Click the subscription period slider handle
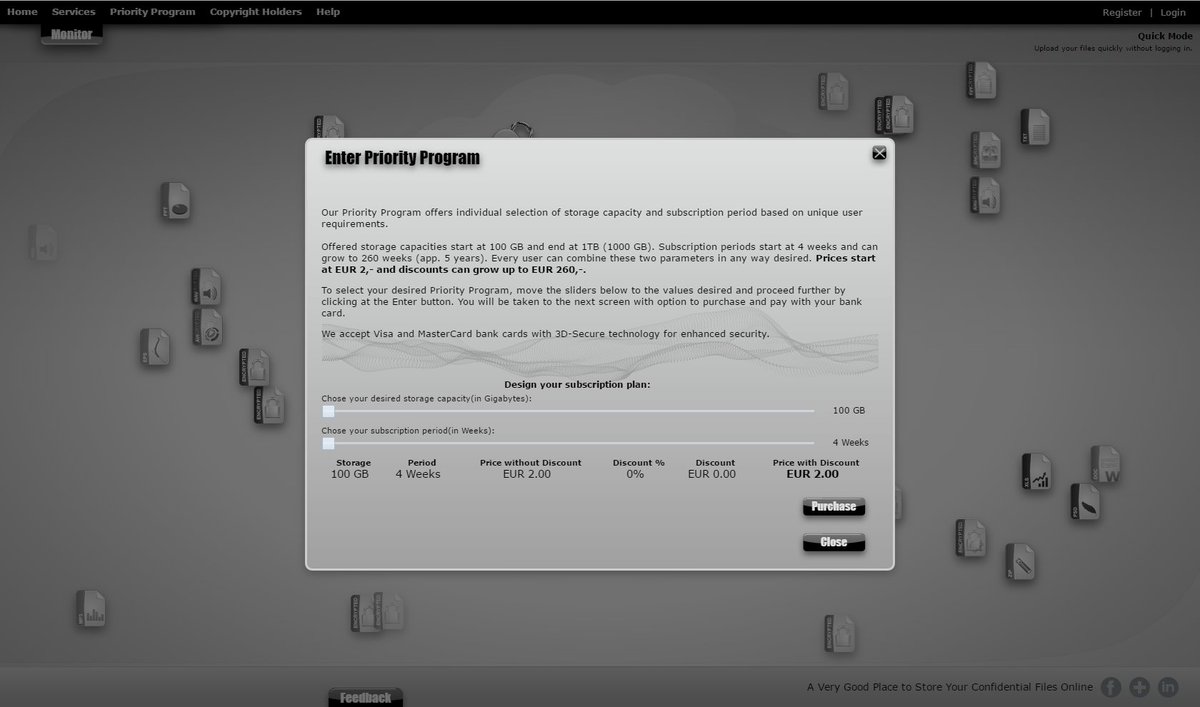1200x707 pixels. 328,443
